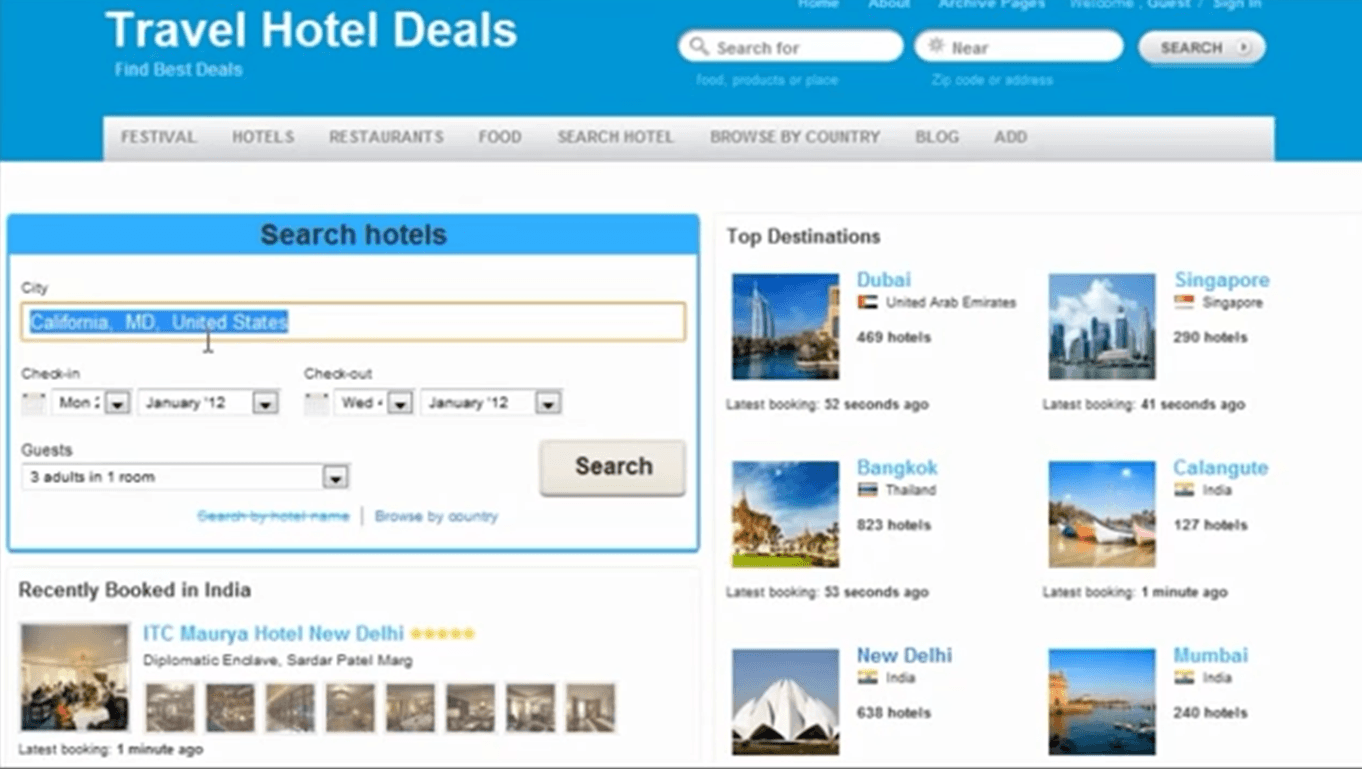Click the City input field

coord(354,322)
